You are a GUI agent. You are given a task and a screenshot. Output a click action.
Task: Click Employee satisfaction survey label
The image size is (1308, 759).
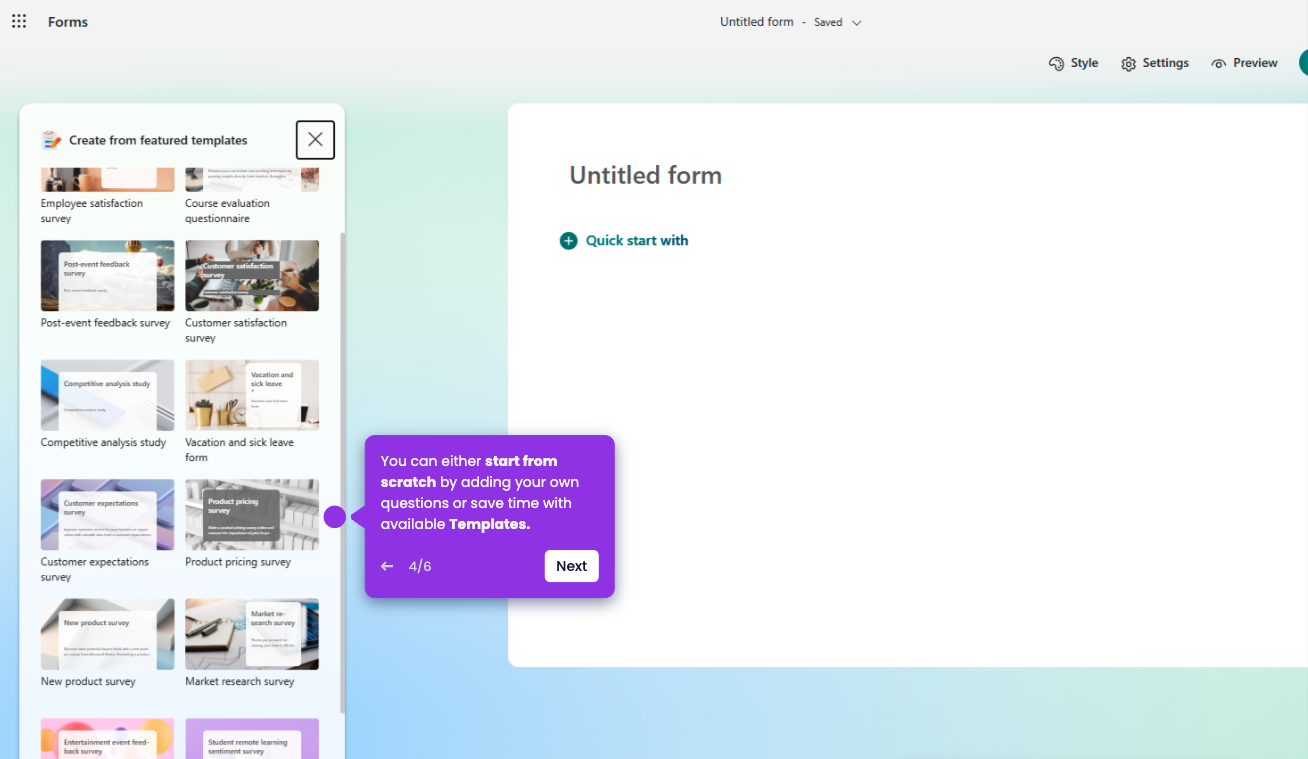click(x=92, y=211)
